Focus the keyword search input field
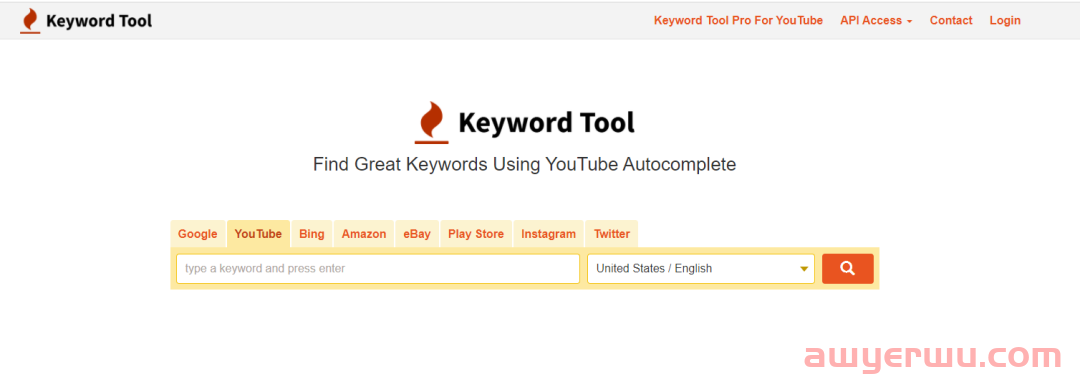This screenshot has width=1080, height=387. [x=377, y=269]
